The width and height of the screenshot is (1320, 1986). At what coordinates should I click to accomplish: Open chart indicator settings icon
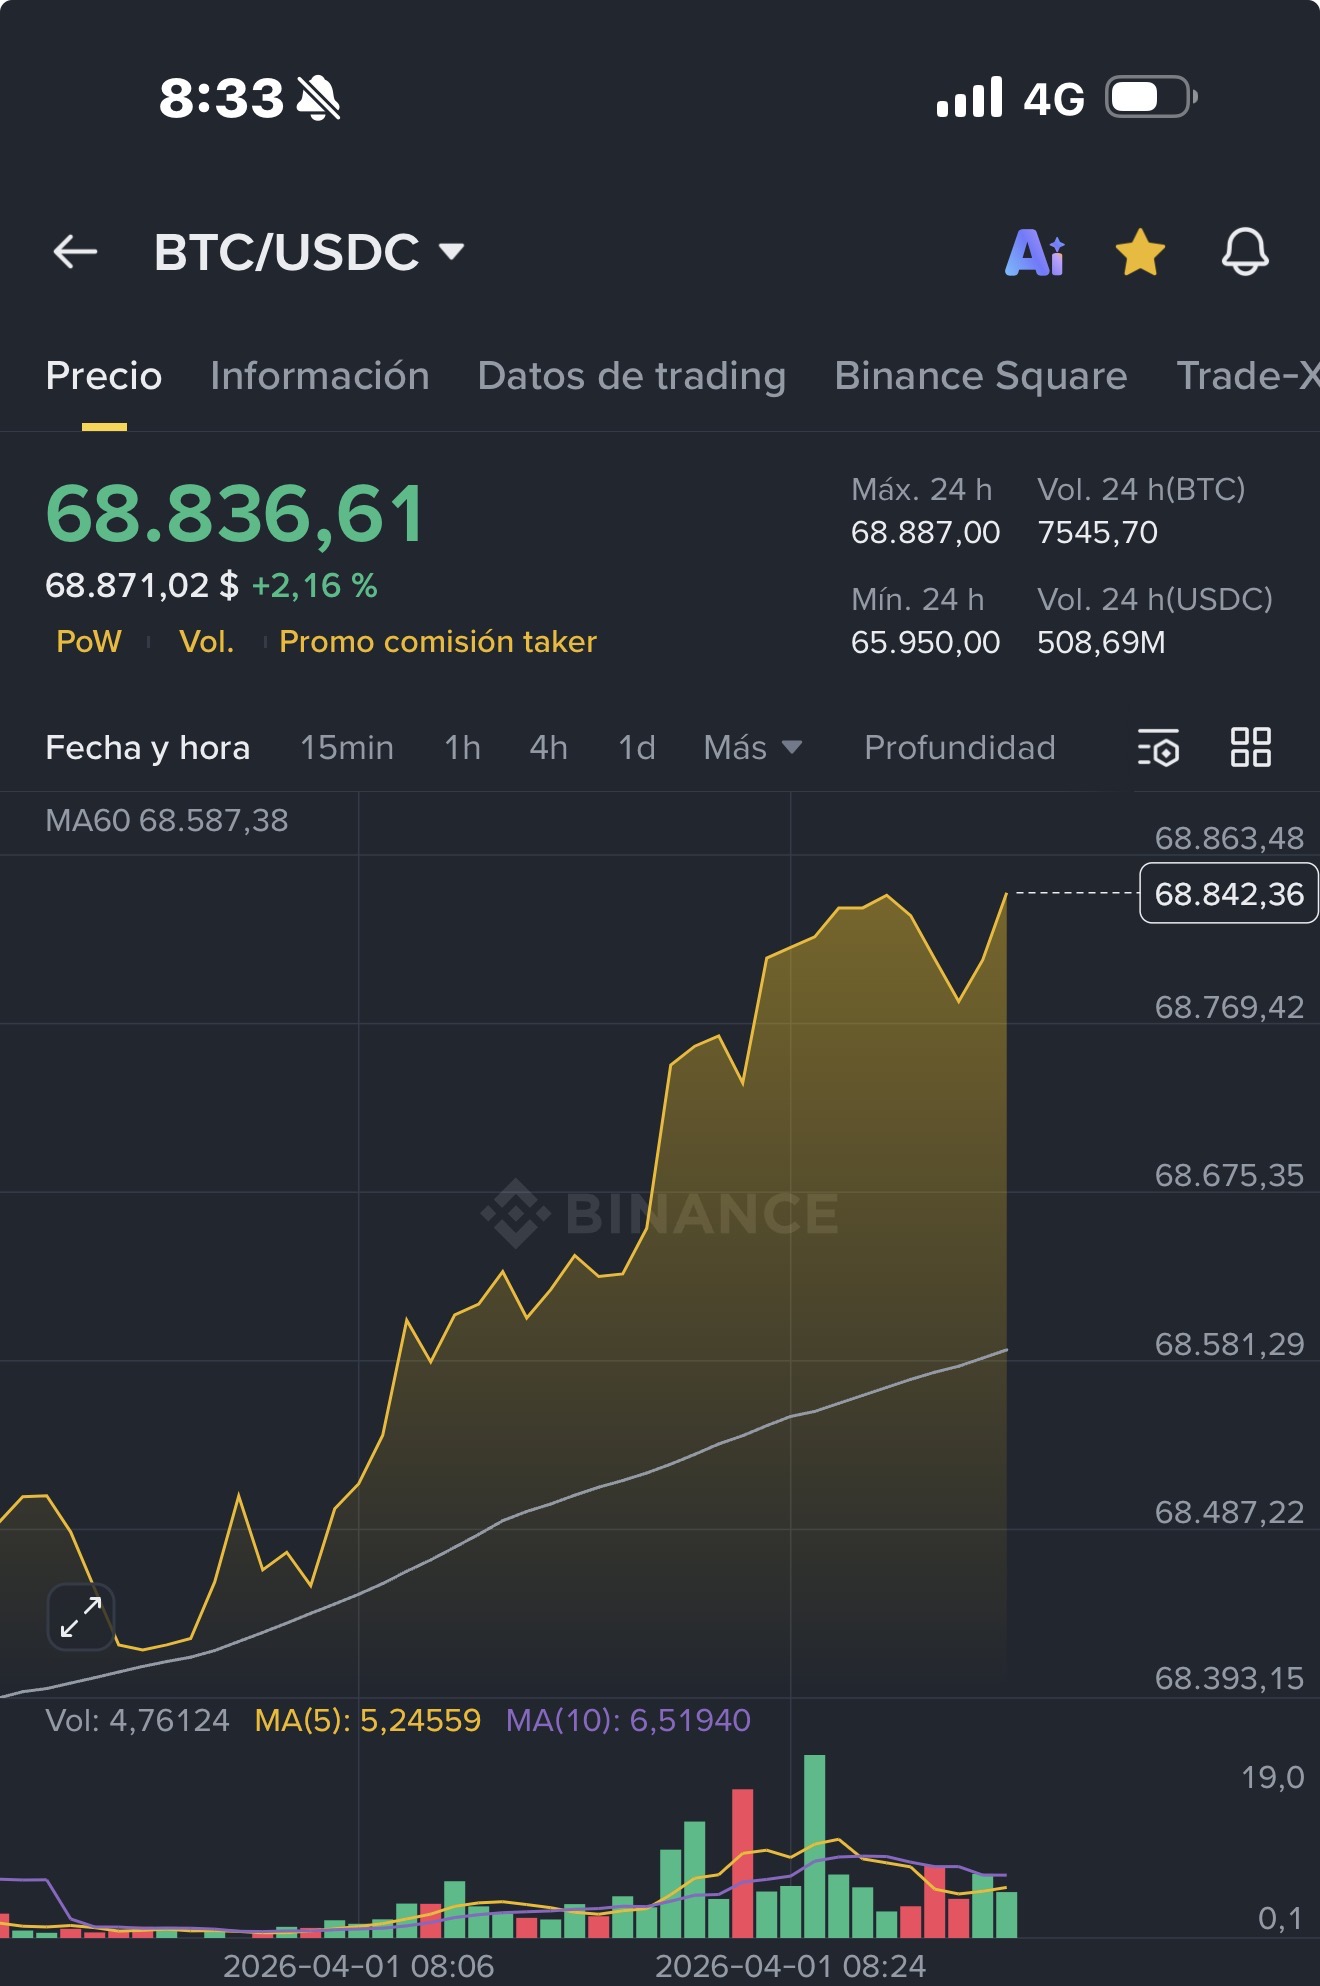coord(1158,747)
